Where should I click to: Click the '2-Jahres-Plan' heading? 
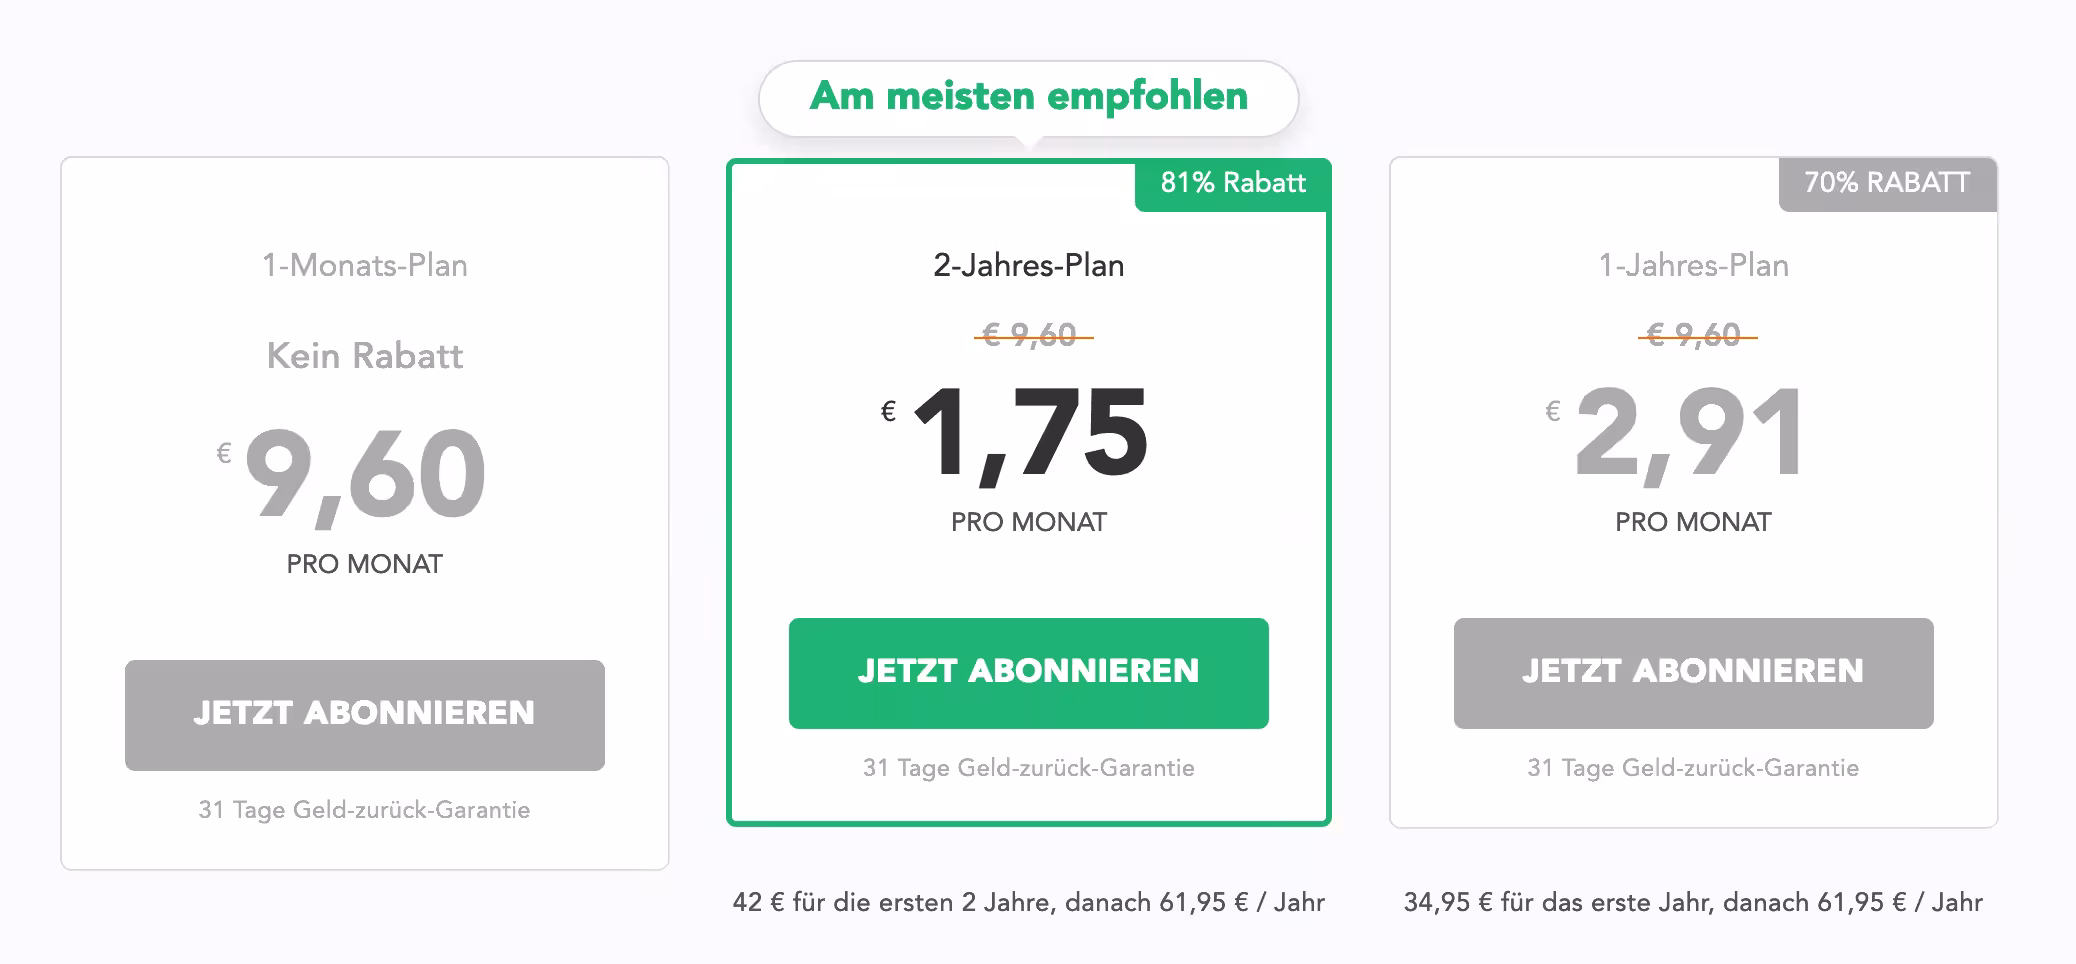click(1028, 266)
